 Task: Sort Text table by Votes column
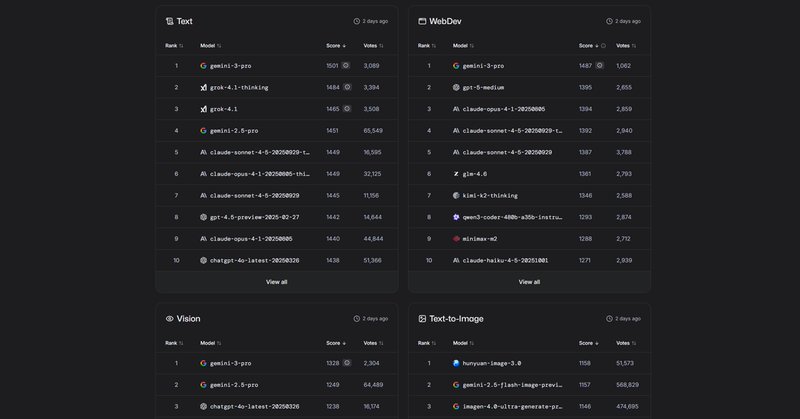pyautogui.click(x=373, y=45)
